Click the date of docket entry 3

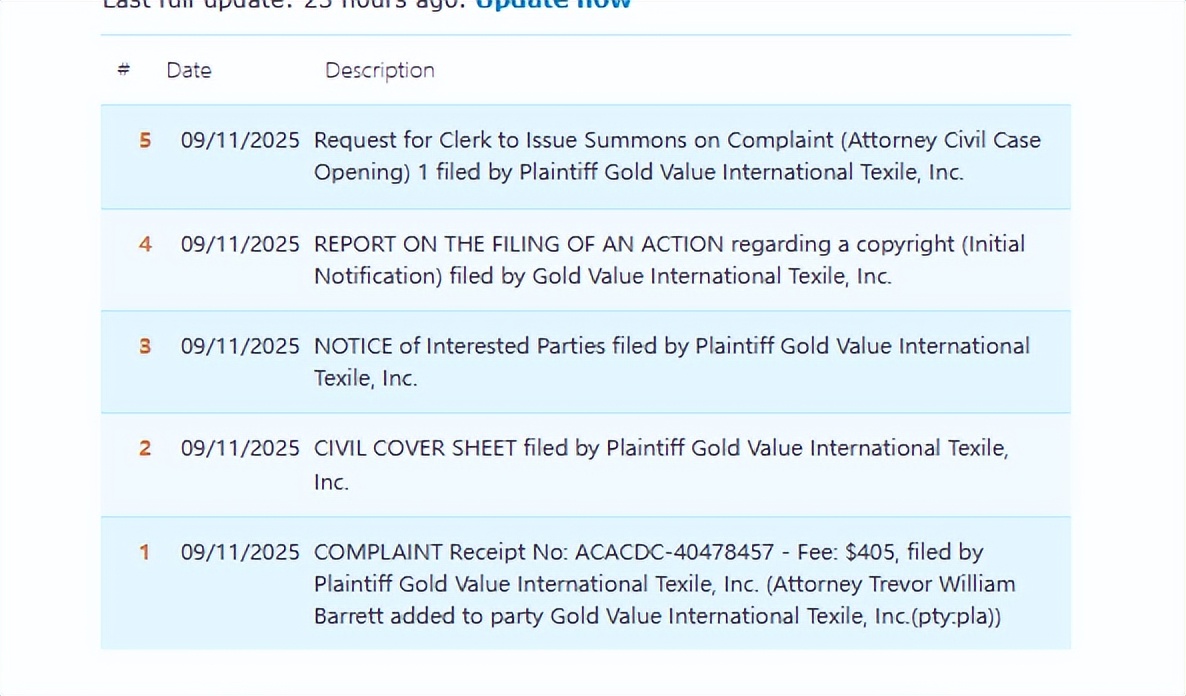[x=240, y=346]
